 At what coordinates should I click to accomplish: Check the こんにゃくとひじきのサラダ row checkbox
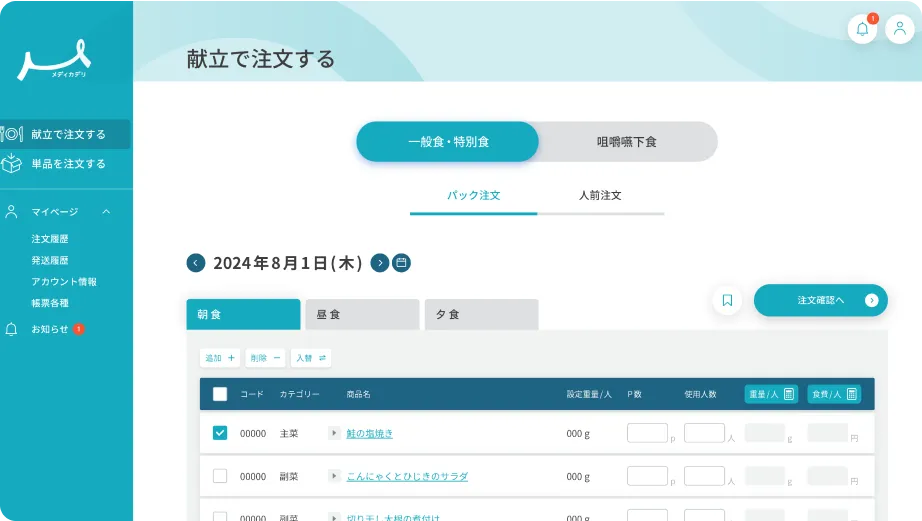220,476
